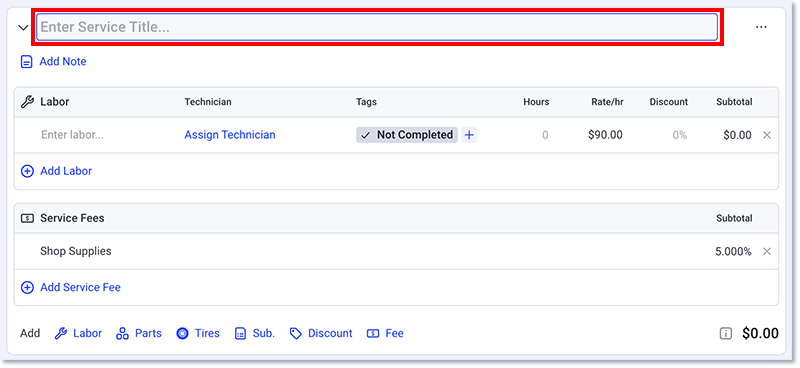This screenshot has height=368, width=800.
Task: Click the info icon beside the service total
Action: tap(726, 334)
